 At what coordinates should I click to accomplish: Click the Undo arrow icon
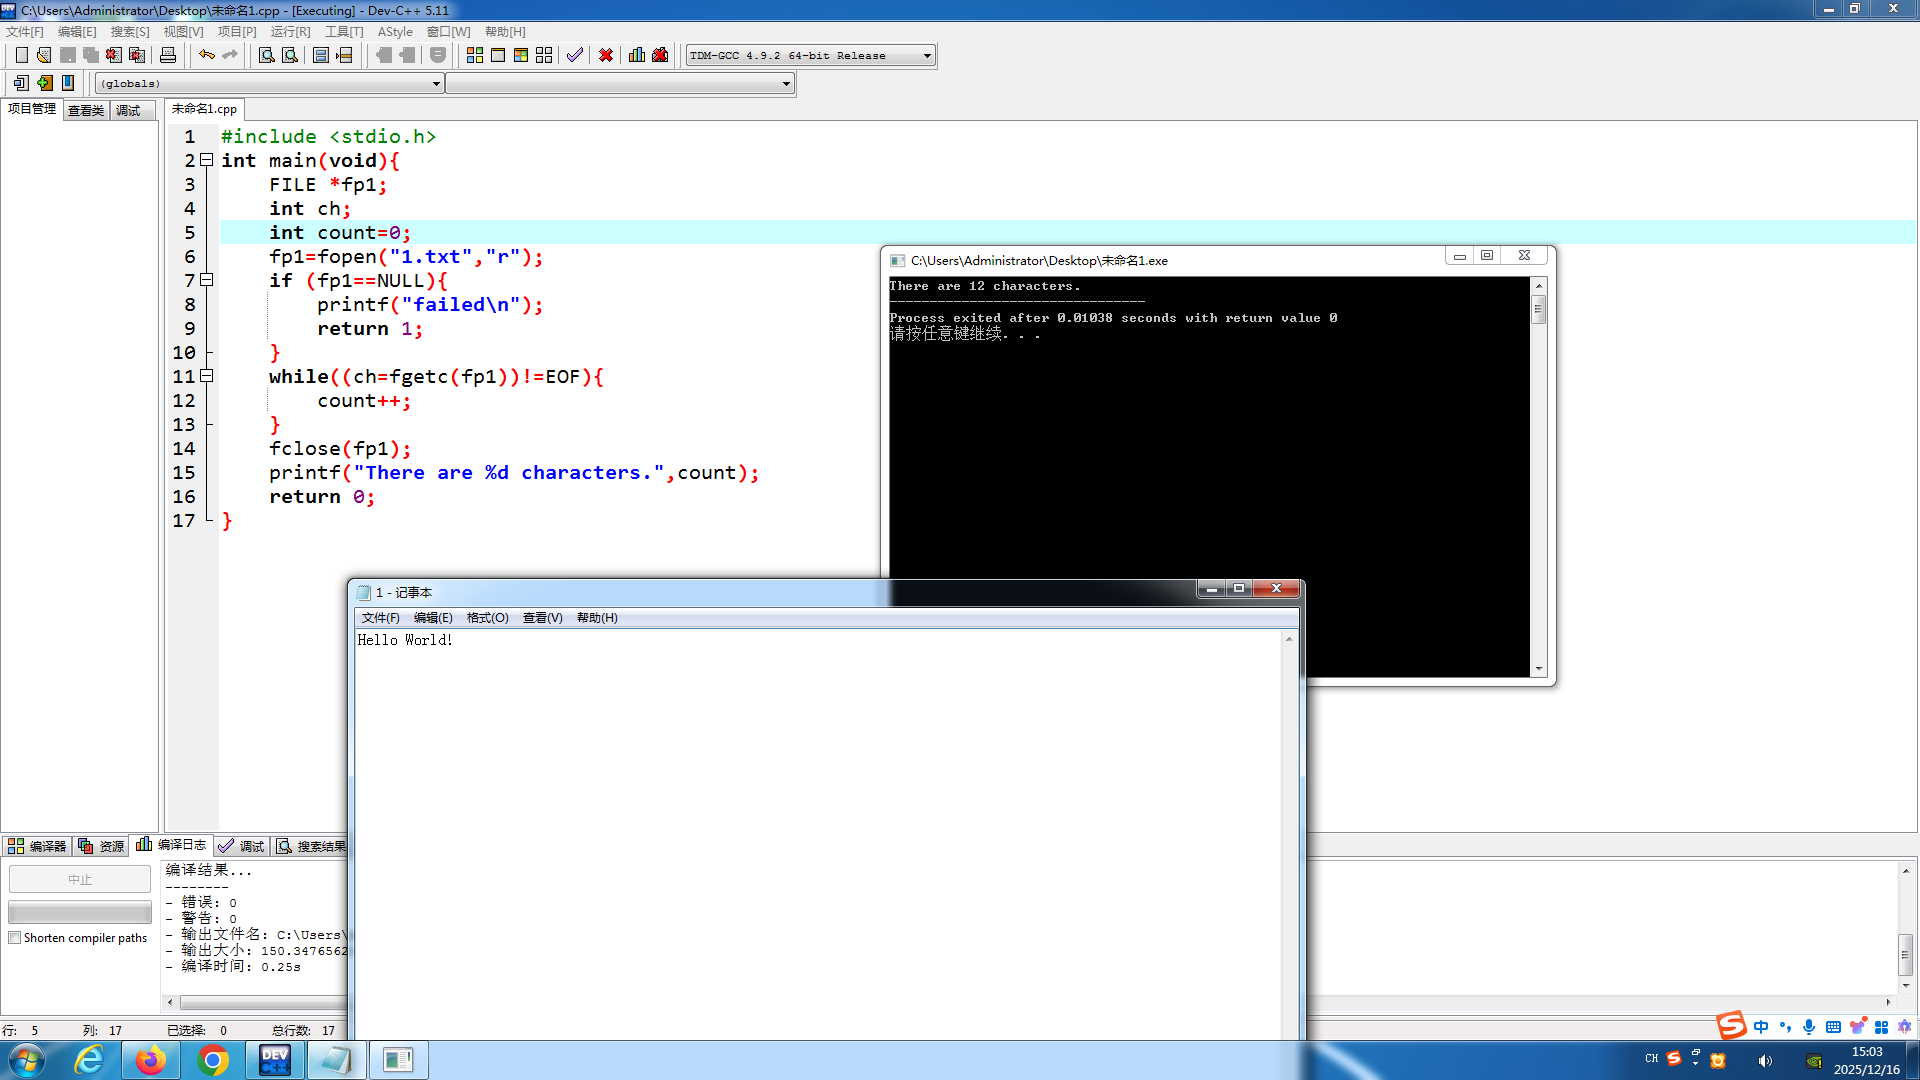coord(206,55)
